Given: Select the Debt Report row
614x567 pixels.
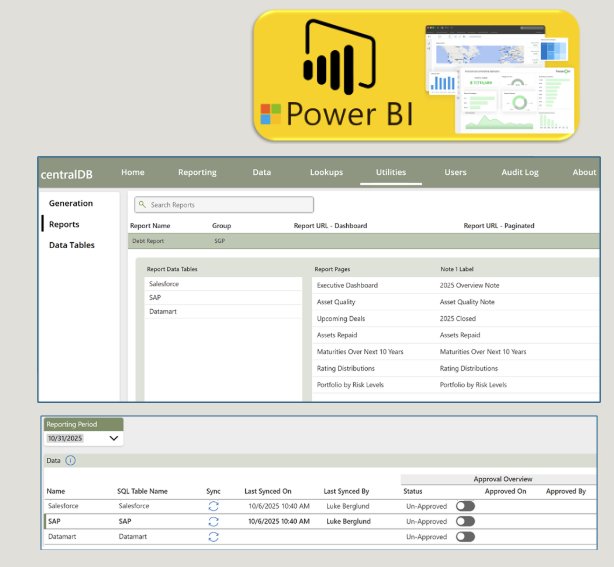Looking at the screenshot, I should [363, 241].
